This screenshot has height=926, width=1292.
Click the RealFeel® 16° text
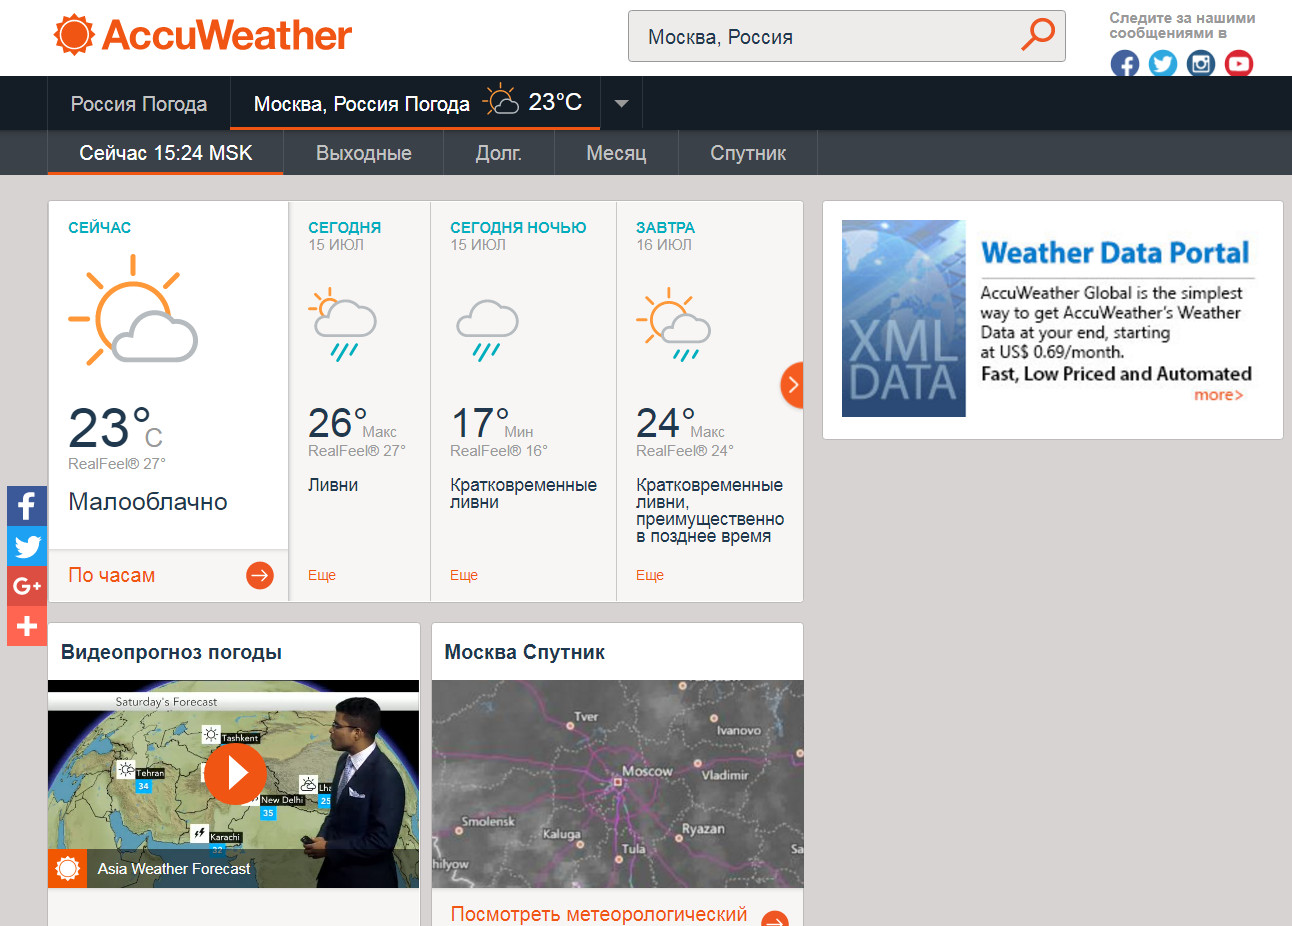(499, 451)
